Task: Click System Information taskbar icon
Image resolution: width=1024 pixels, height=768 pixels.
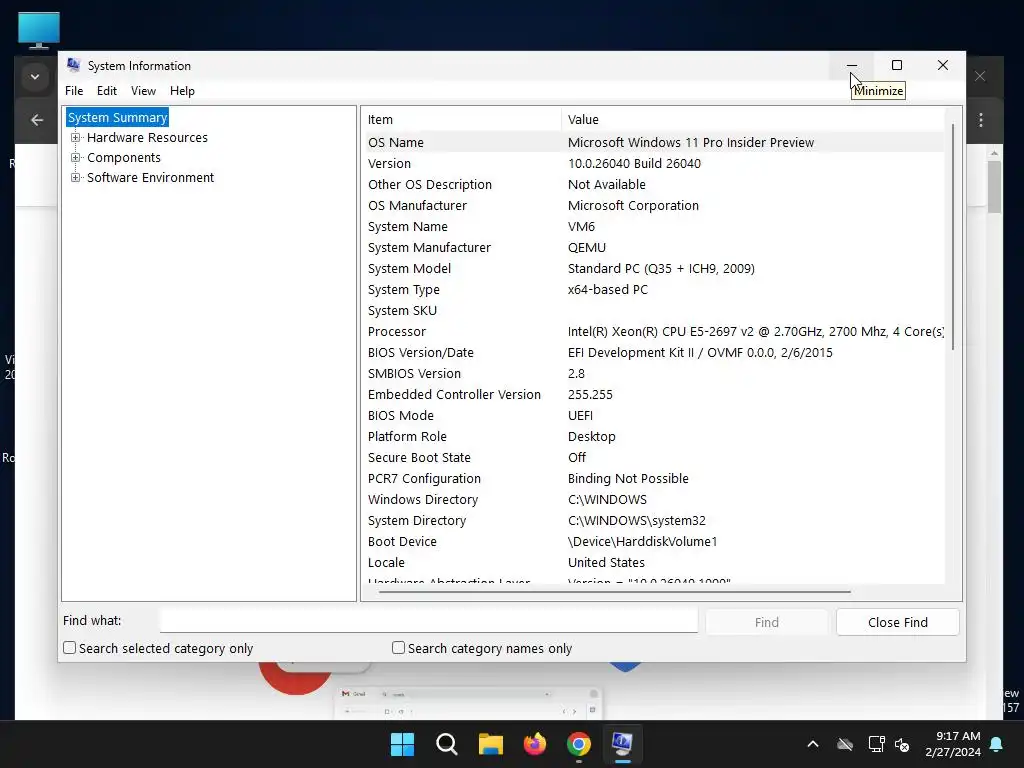Action: coord(622,744)
